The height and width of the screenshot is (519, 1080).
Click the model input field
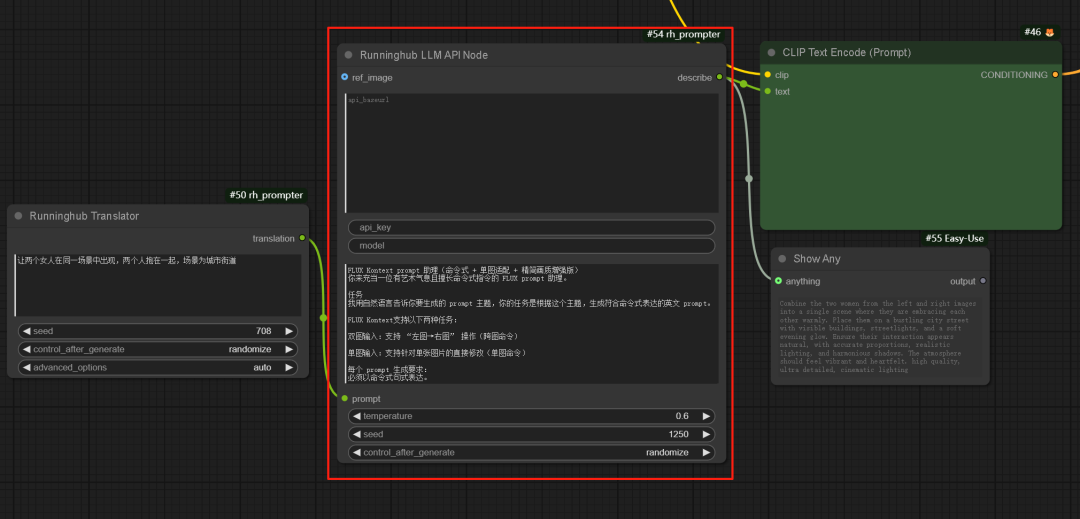click(531, 246)
